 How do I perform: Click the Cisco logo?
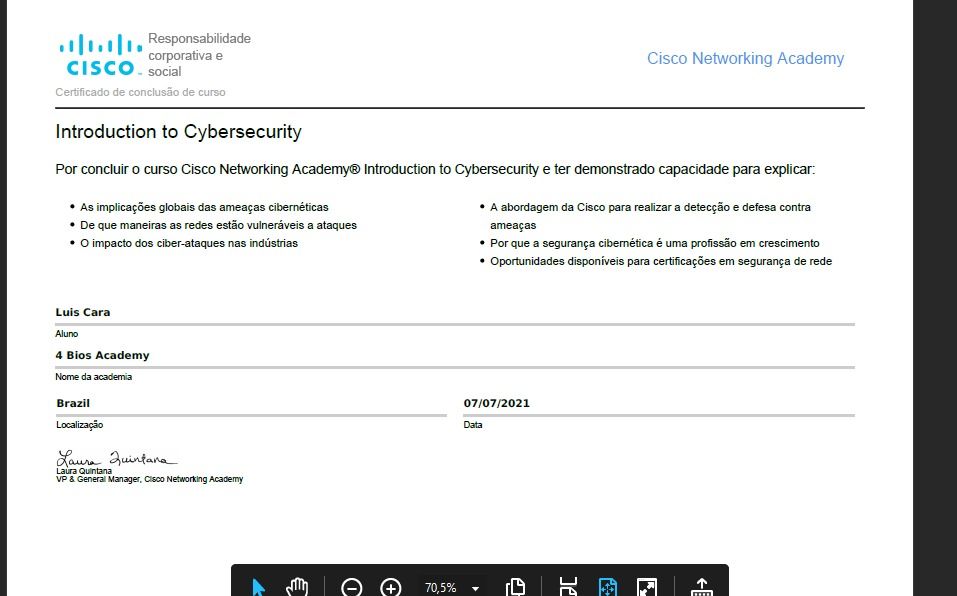[x=101, y=56]
